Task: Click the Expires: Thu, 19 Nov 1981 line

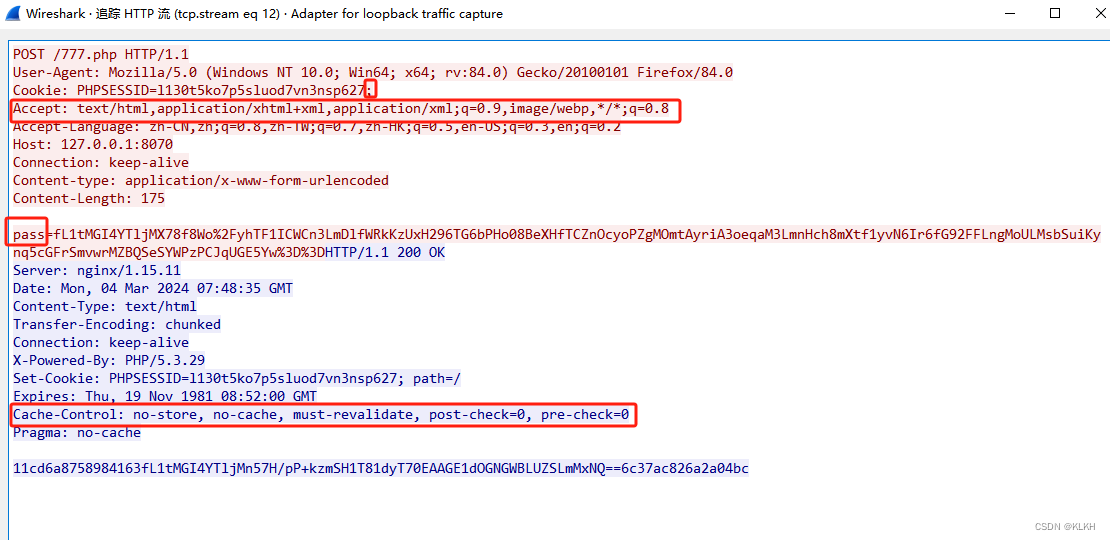Action: pos(165,396)
